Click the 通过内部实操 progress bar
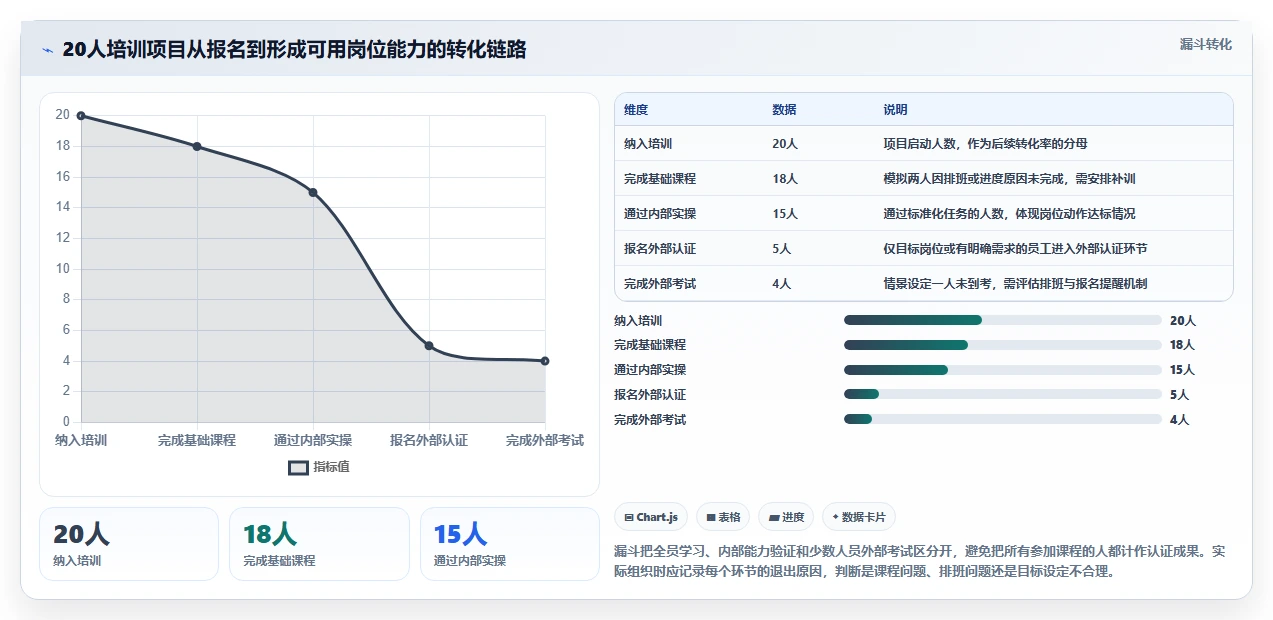 coord(1002,370)
